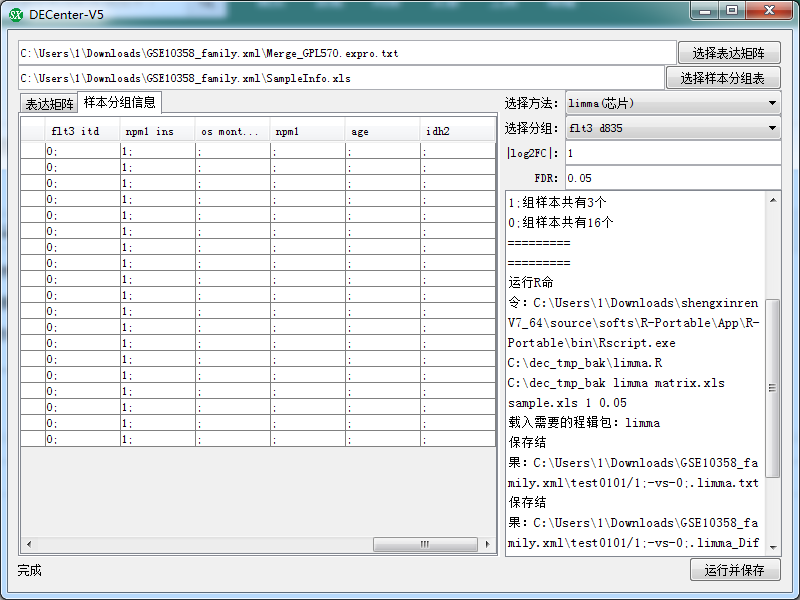Click npm1 ins column header
The width and height of the screenshot is (800, 600).
(x=158, y=131)
